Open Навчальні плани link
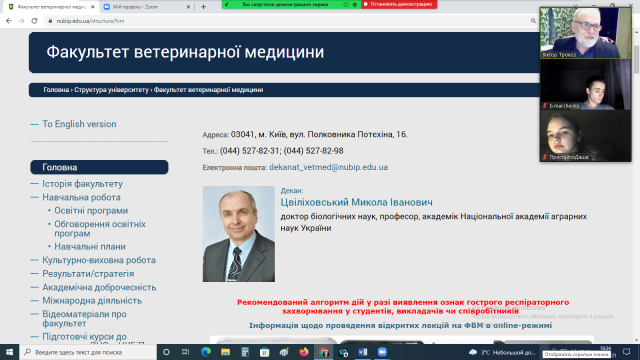 90,247
